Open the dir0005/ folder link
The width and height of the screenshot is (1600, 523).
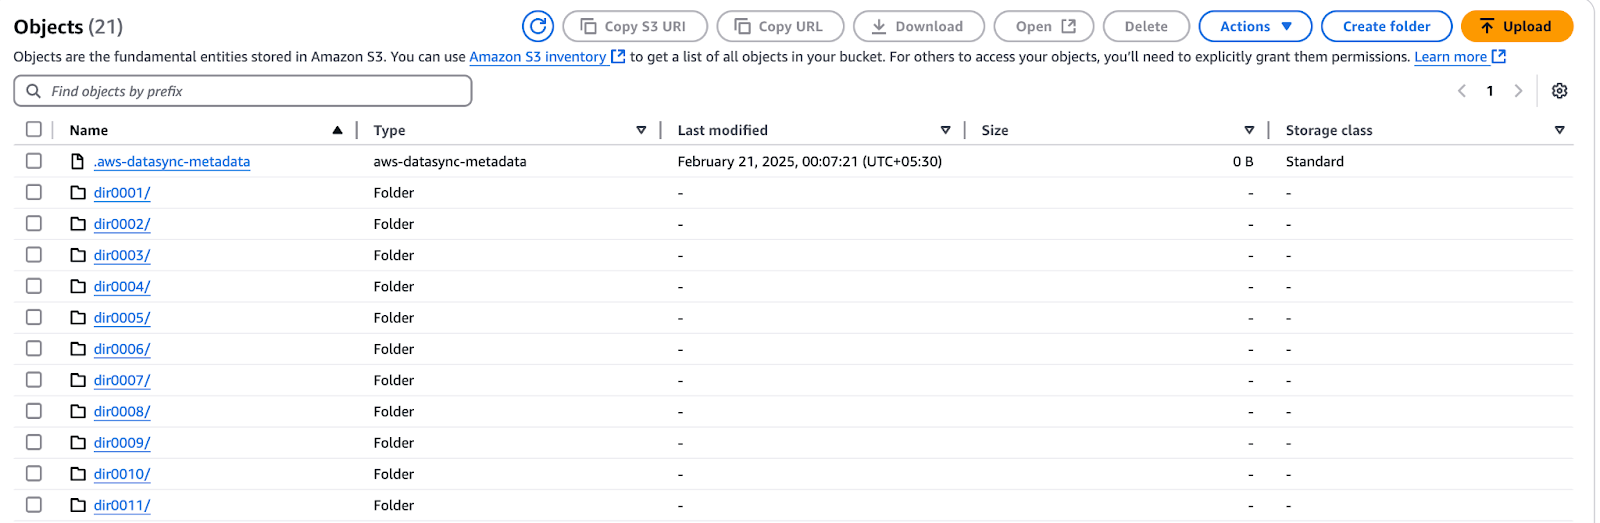122,318
